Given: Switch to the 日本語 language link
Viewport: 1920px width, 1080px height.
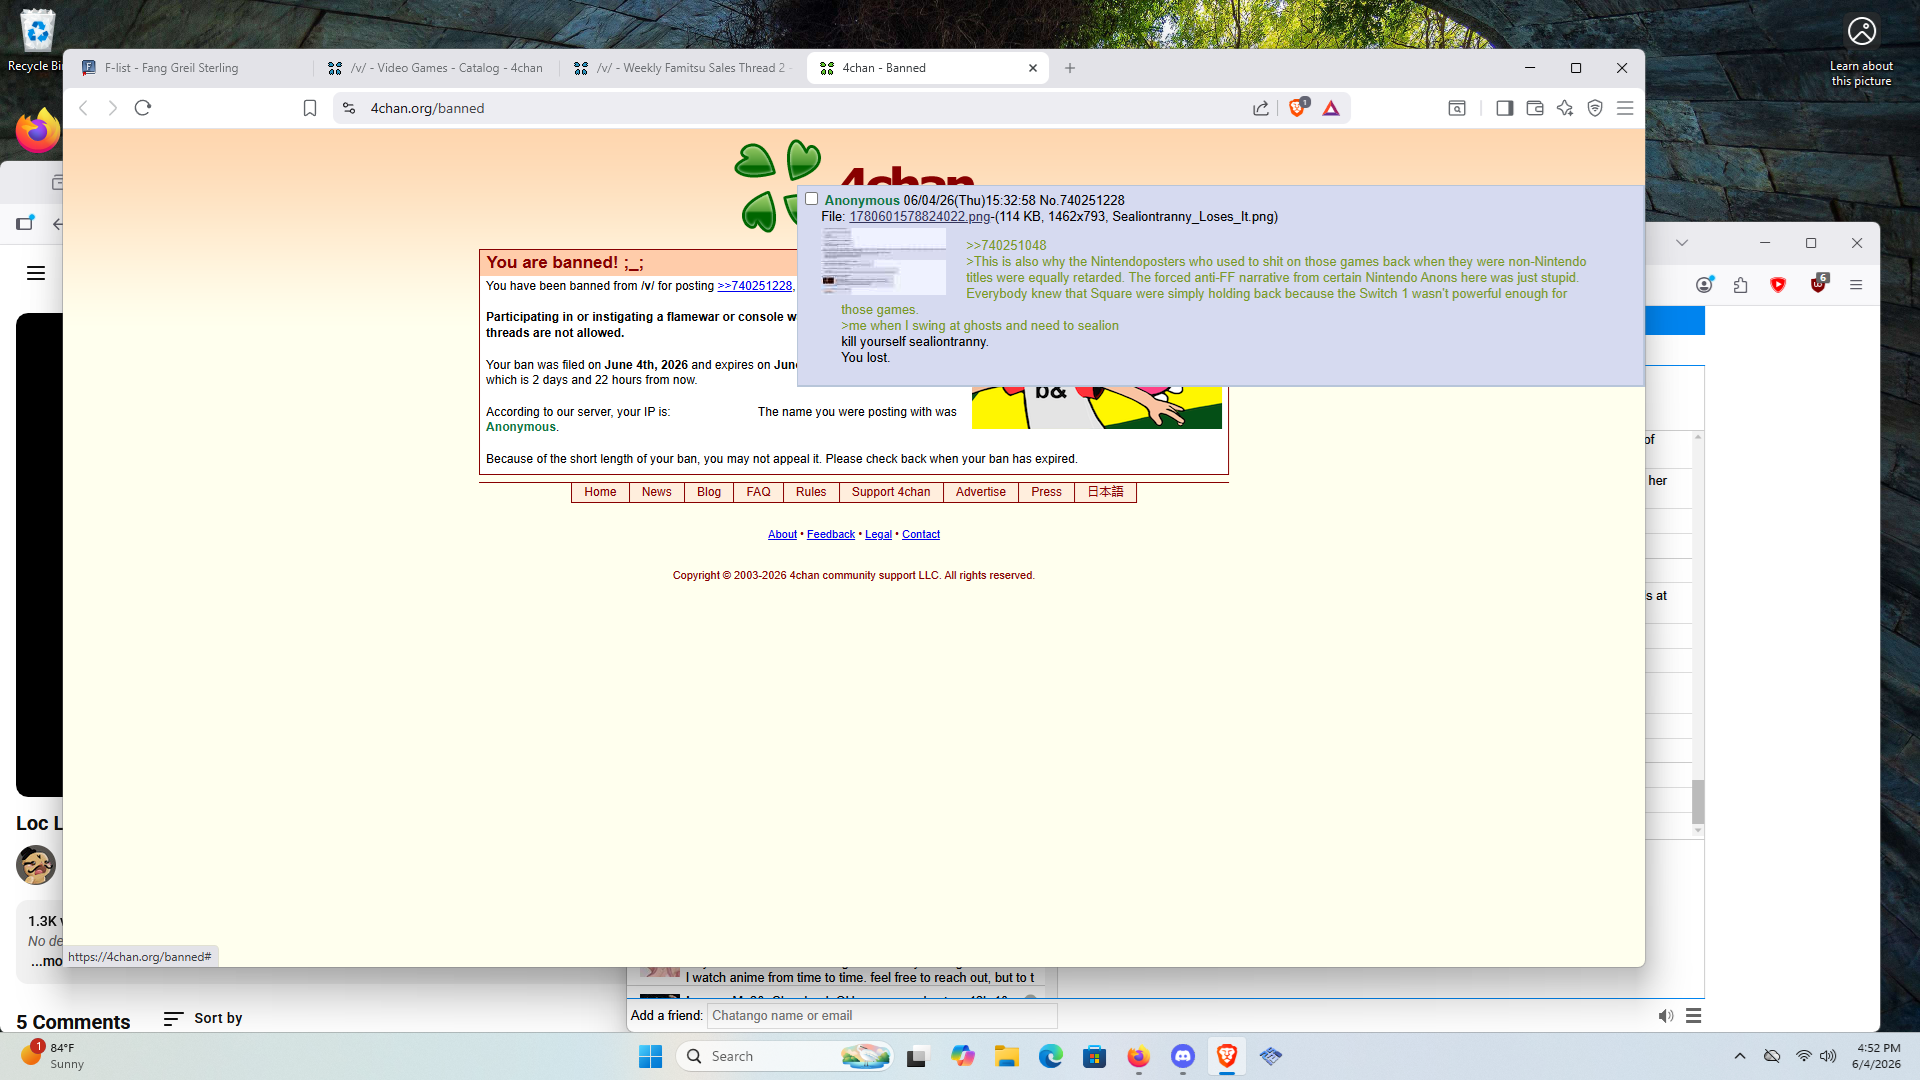Looking at the screenshot, I should (1105, 492).
